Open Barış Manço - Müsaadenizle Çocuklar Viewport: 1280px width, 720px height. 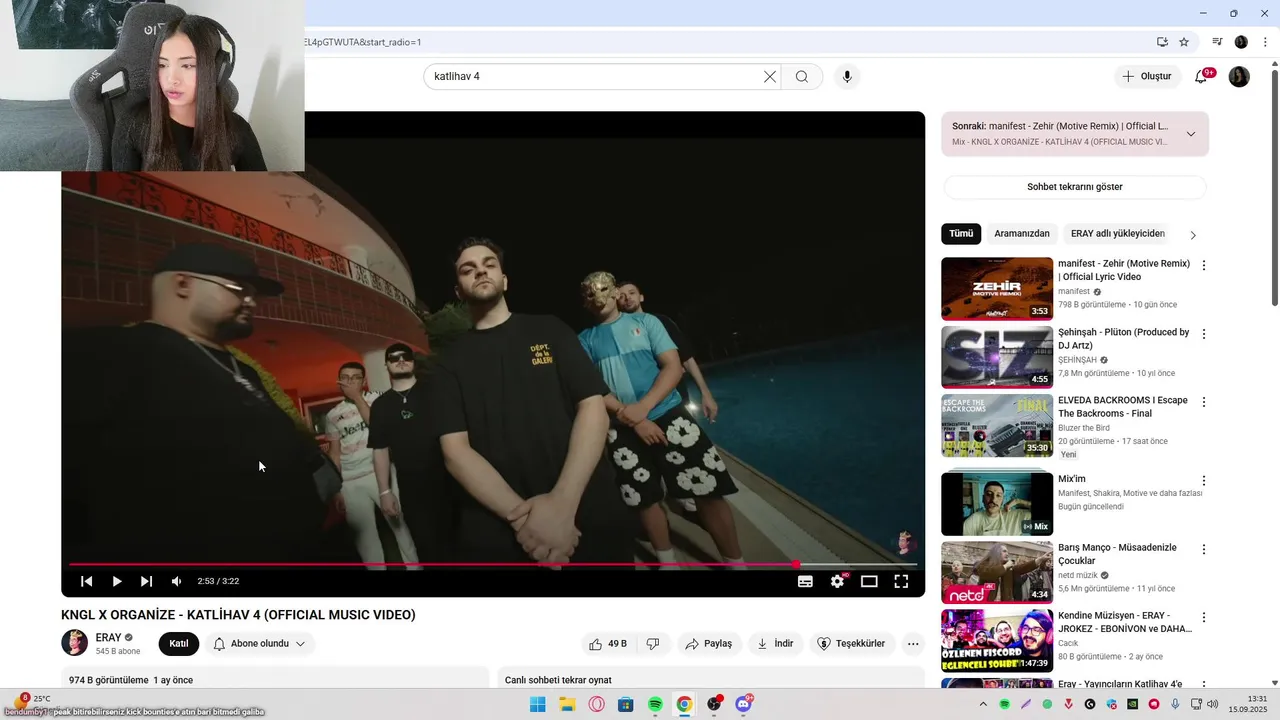coord(1117,554)
